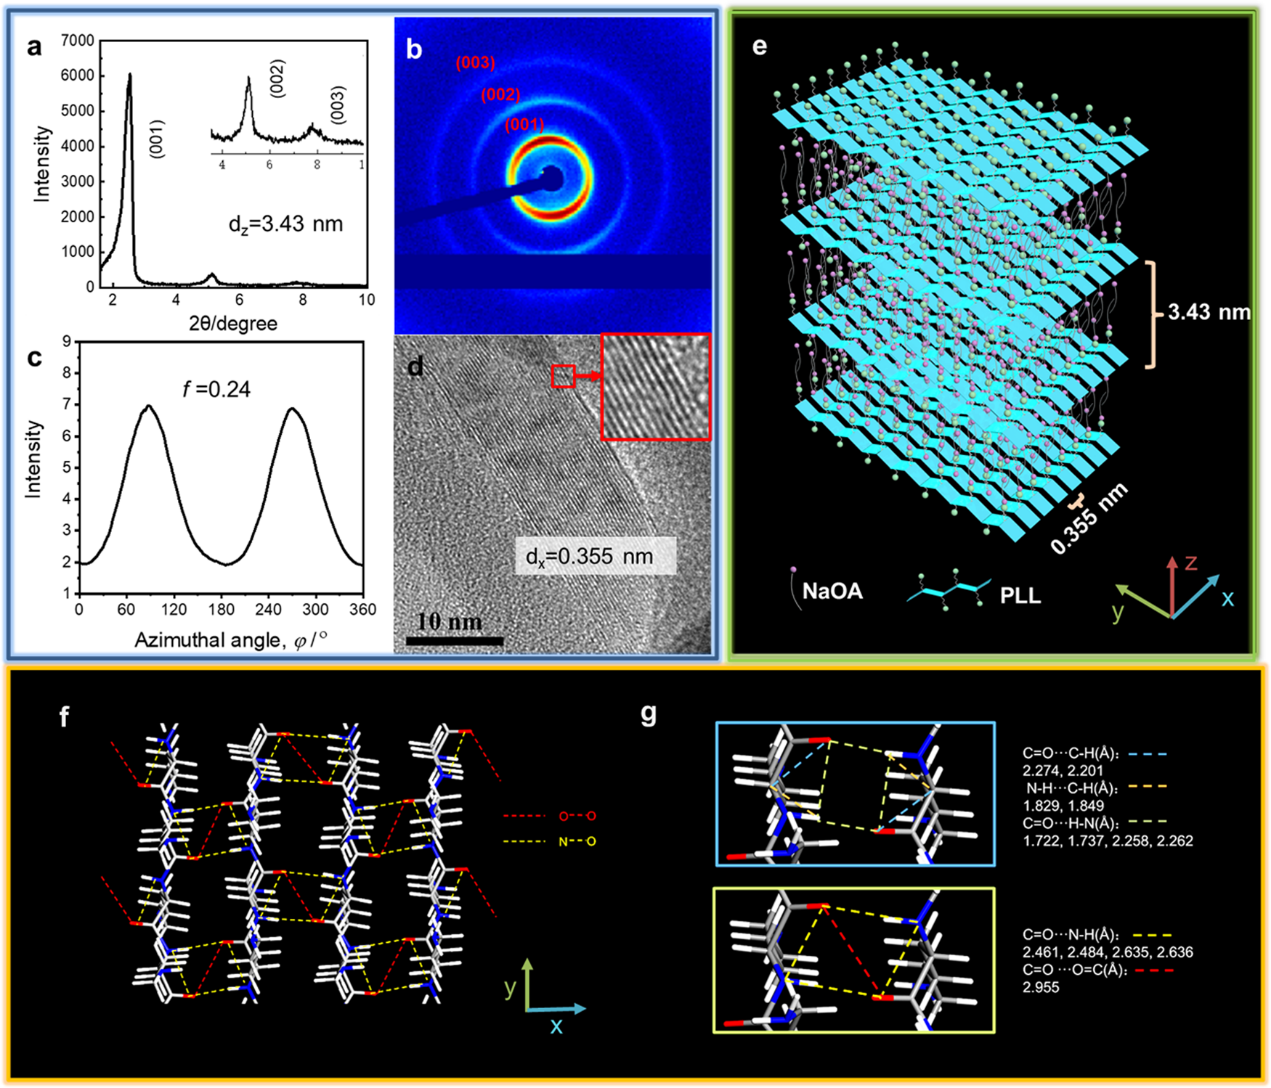Click the red (003) ring label

[475, 63]
